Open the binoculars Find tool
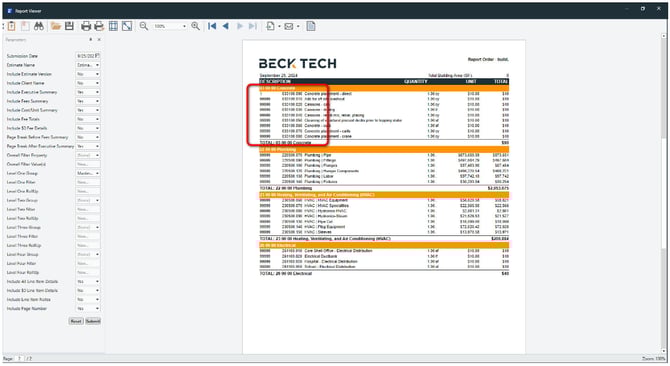This screenshot has width=670, height=366. (x=39, y=26)
